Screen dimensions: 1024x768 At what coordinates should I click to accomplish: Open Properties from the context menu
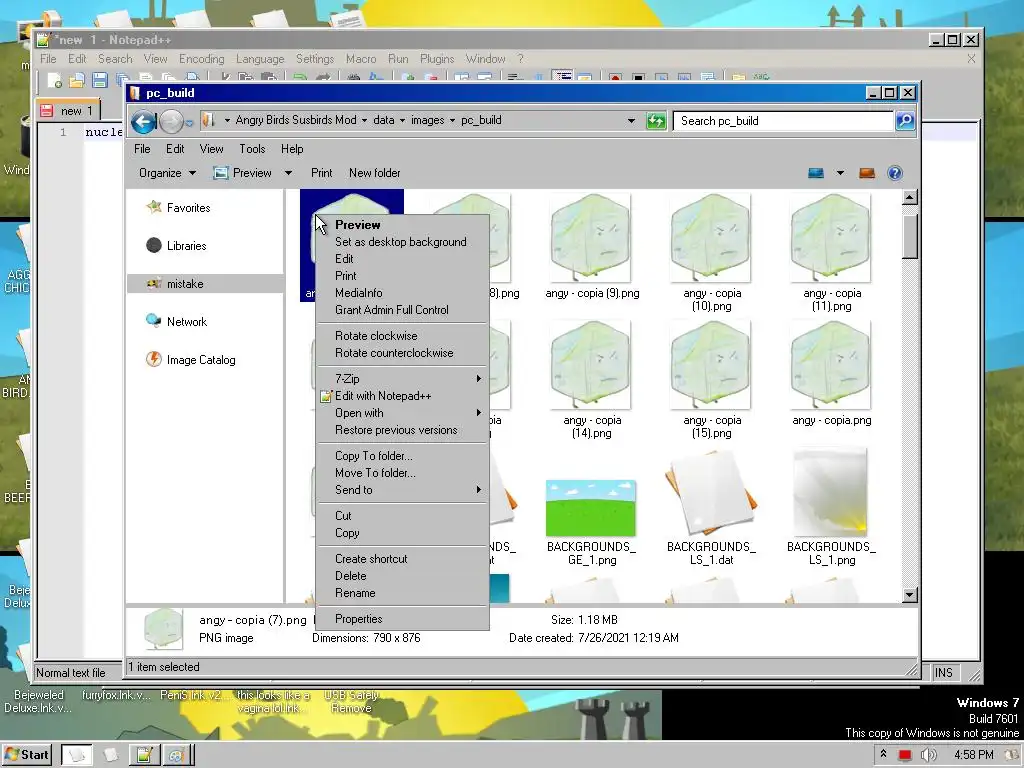[x=402, y=619]
